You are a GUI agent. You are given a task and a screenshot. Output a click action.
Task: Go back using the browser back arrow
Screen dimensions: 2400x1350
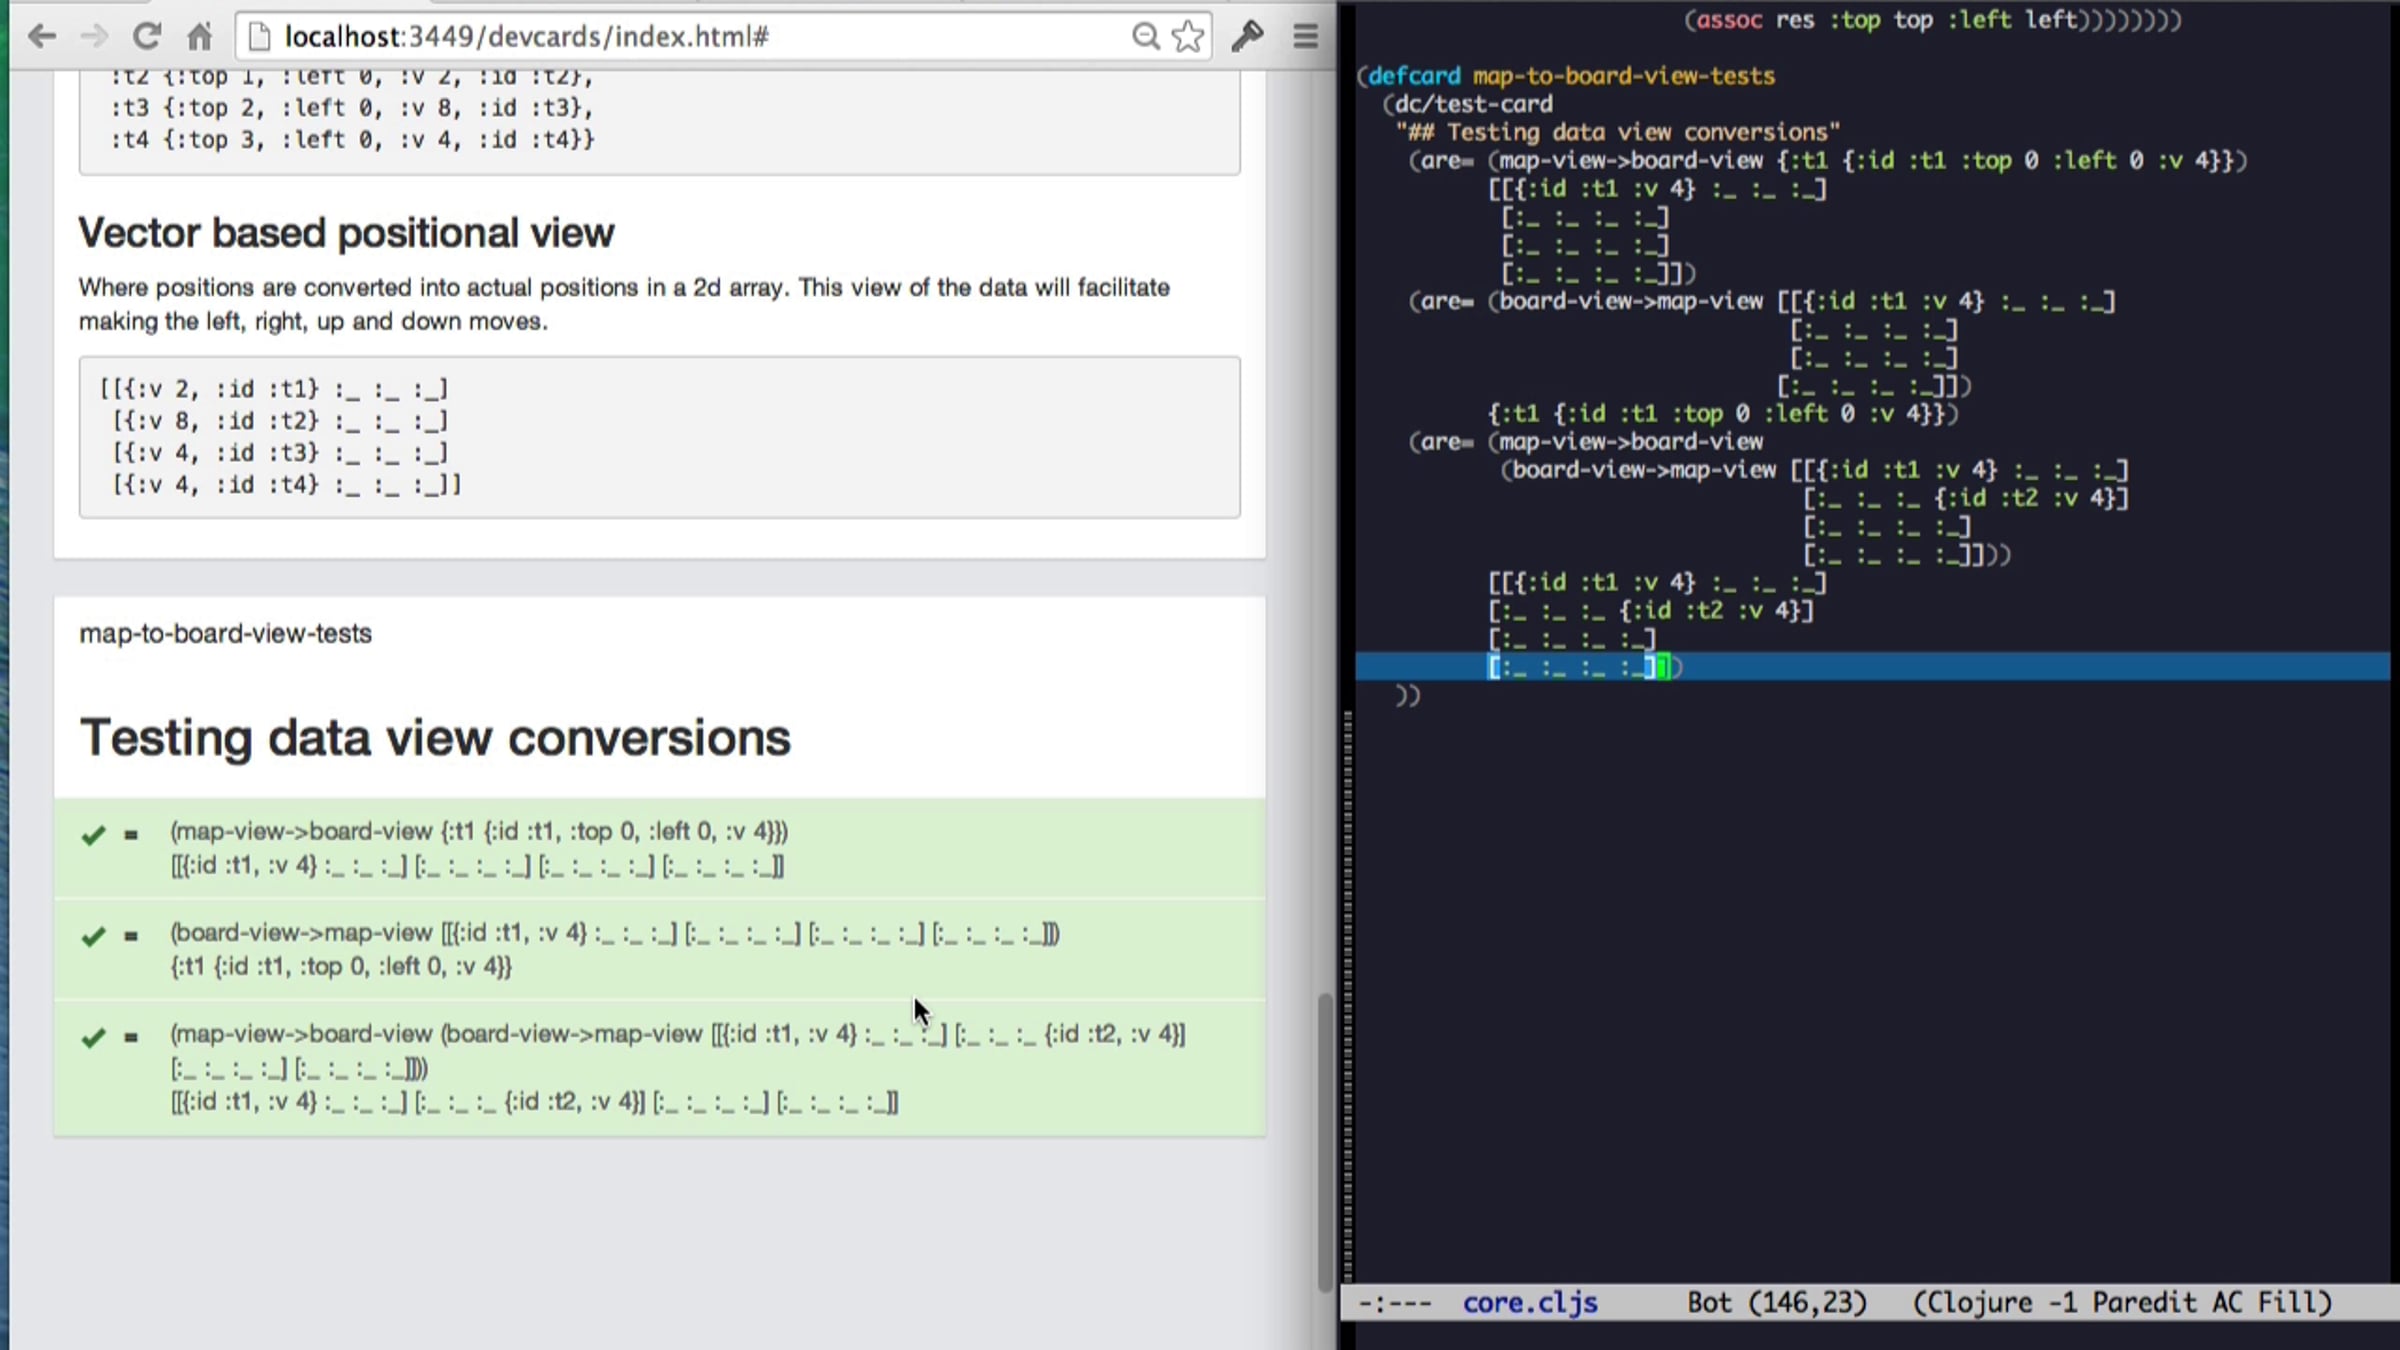click(41, 37)
